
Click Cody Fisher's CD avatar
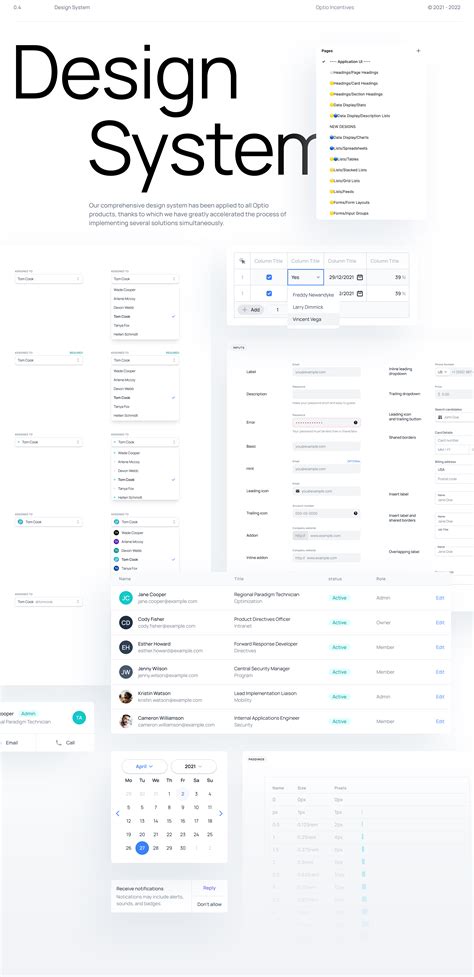pos(126,622)
